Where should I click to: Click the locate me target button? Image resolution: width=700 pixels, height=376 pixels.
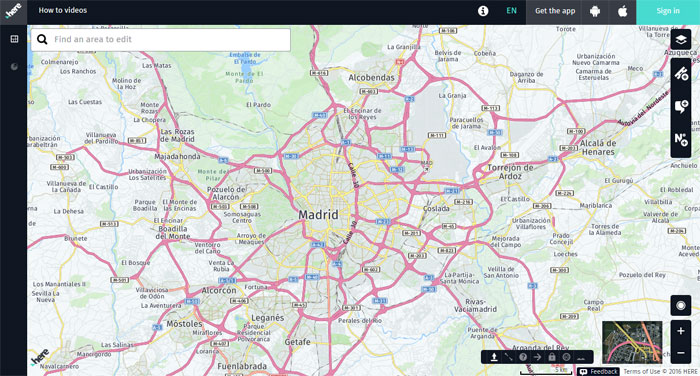click(681, 305)
